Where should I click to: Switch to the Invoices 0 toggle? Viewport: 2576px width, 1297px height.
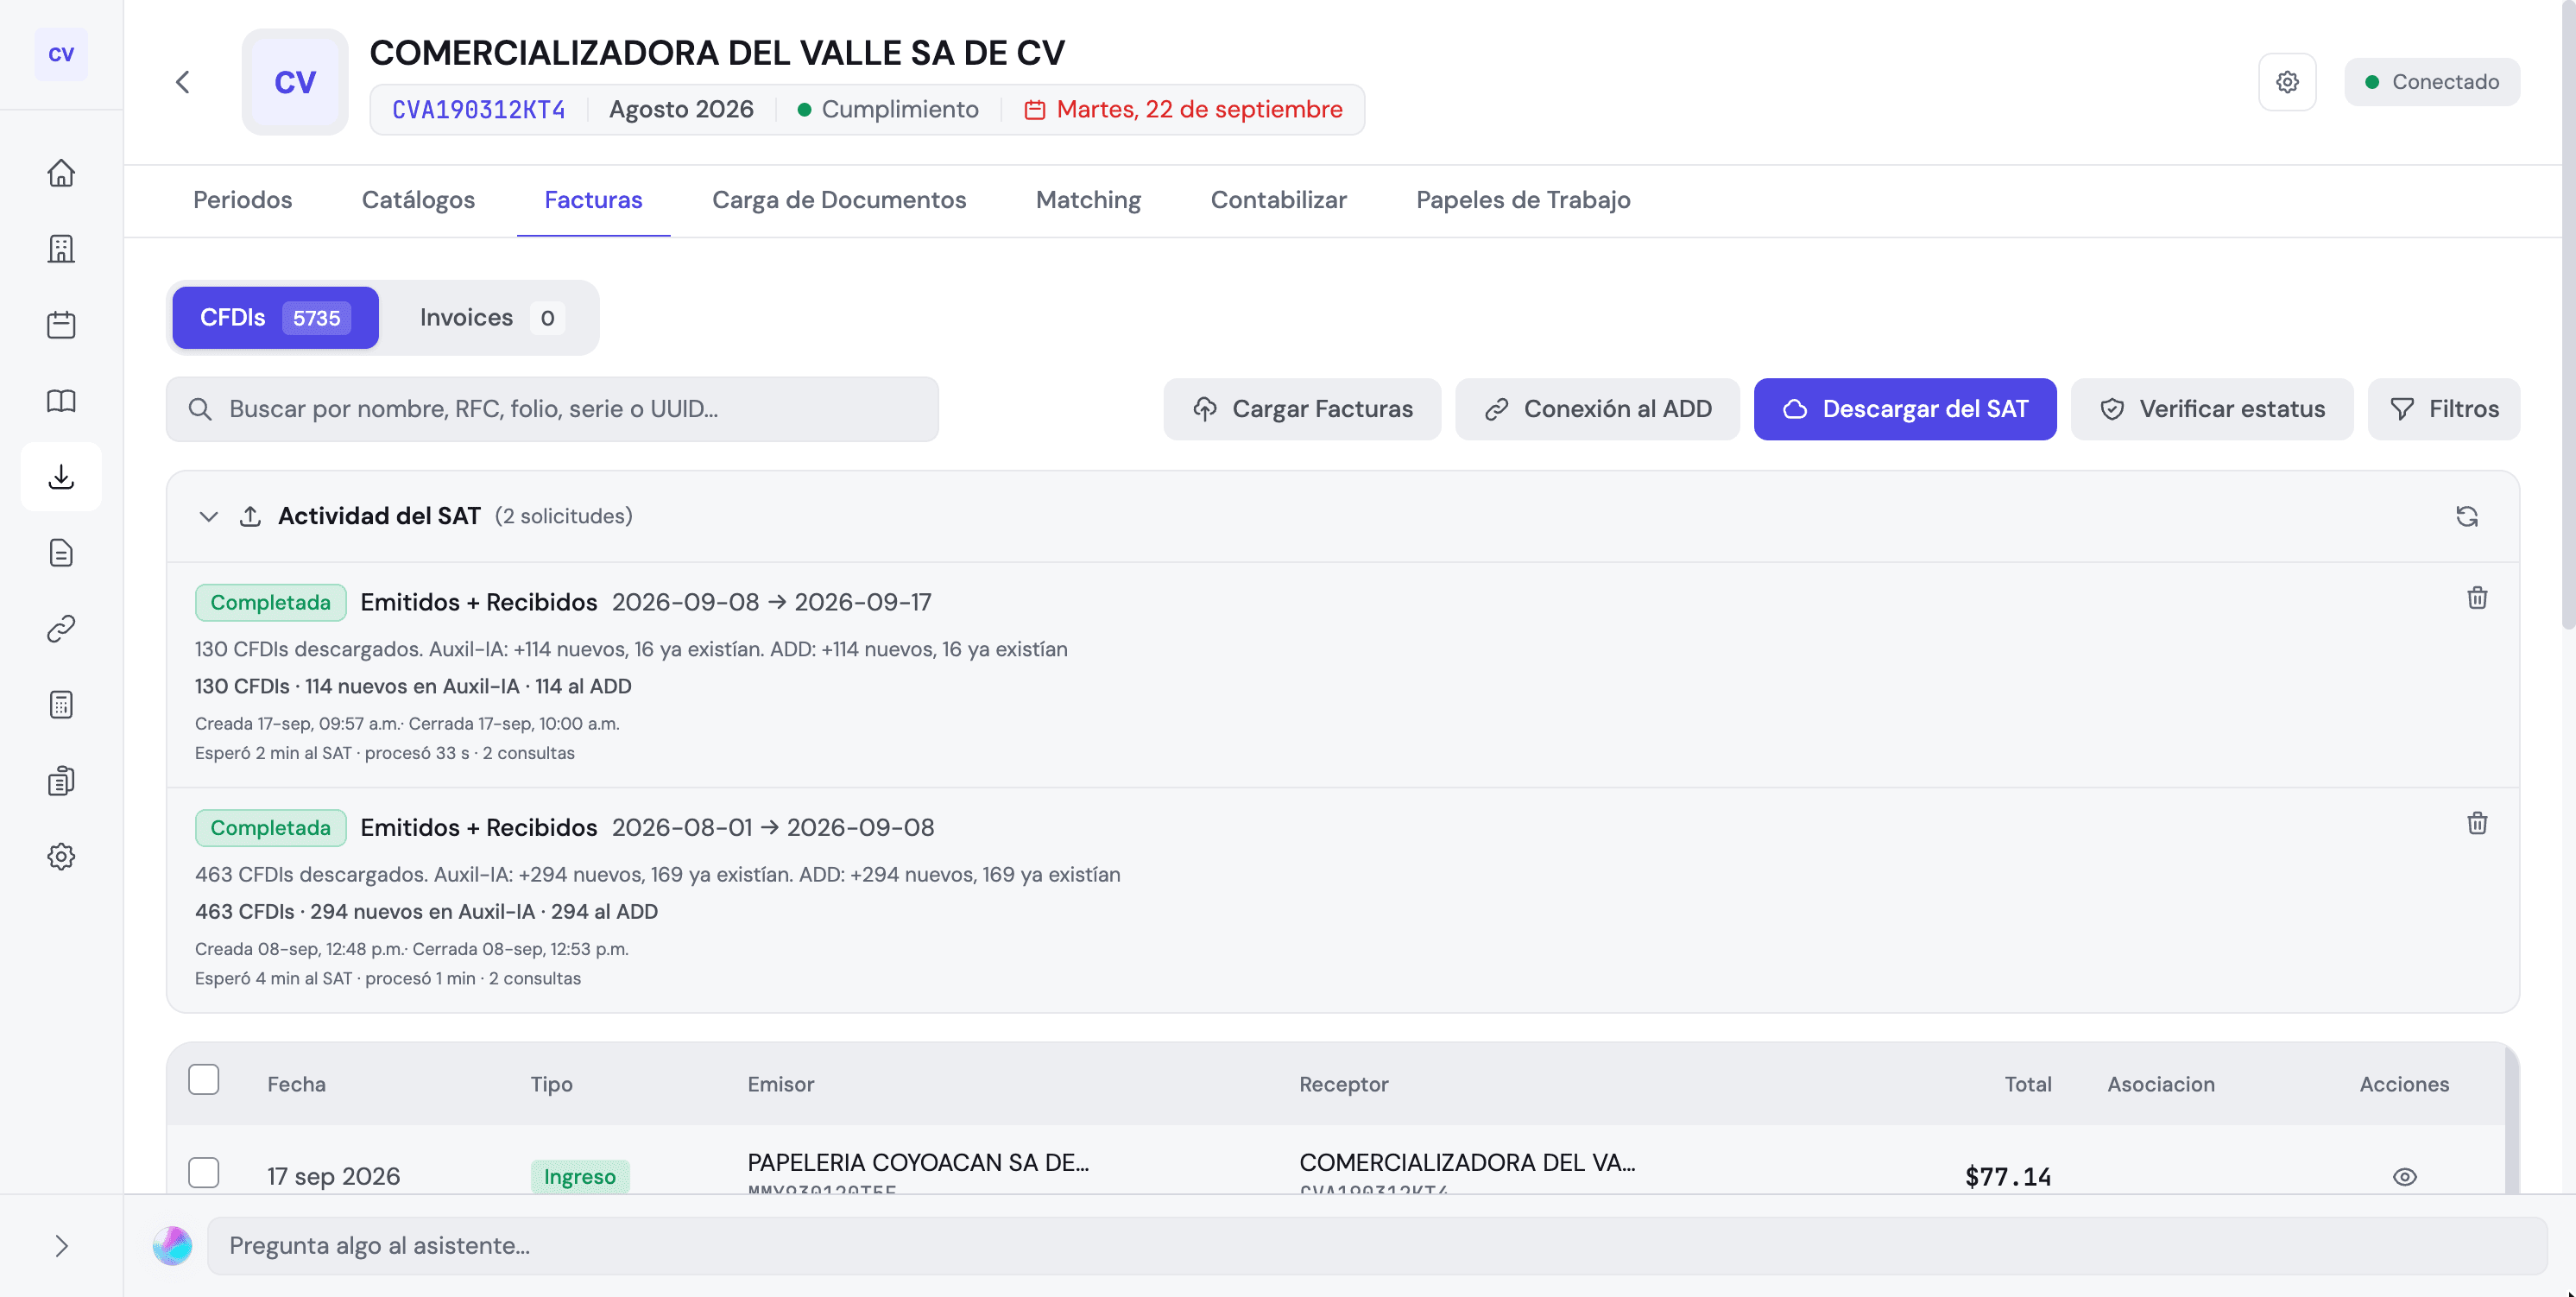491,318
